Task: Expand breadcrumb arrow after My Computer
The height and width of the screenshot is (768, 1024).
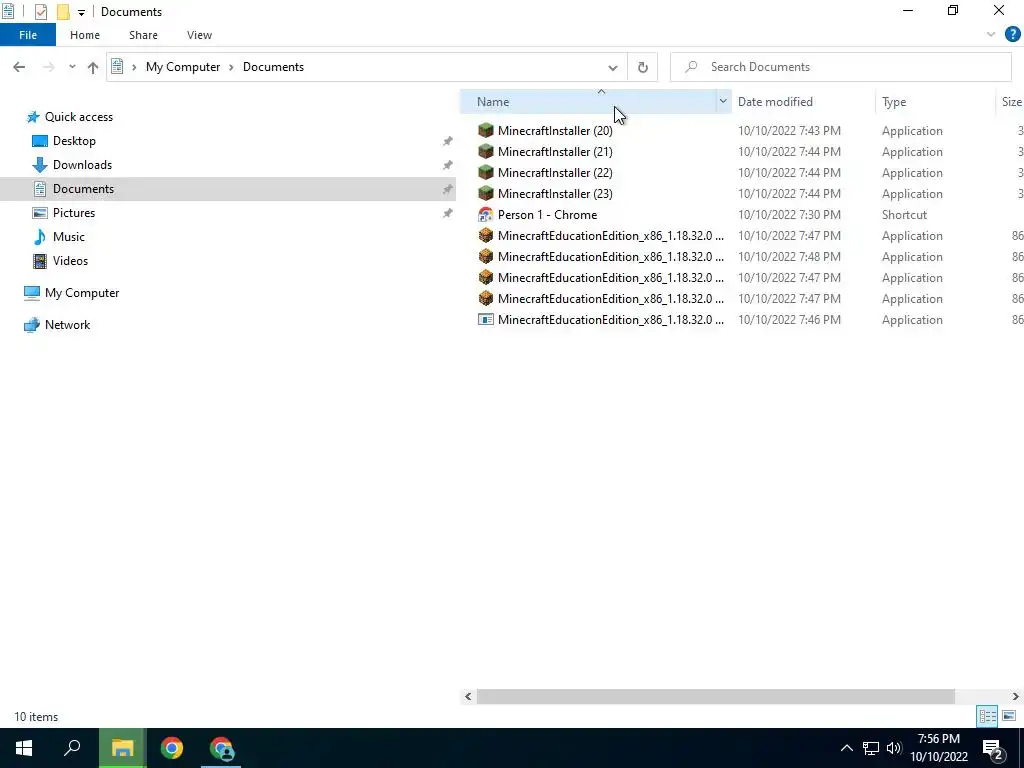Action: [231, 67]
